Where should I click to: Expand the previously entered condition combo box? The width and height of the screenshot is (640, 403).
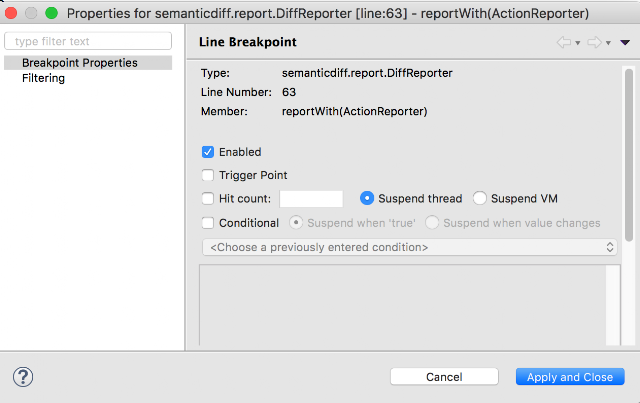coord(409,247)
